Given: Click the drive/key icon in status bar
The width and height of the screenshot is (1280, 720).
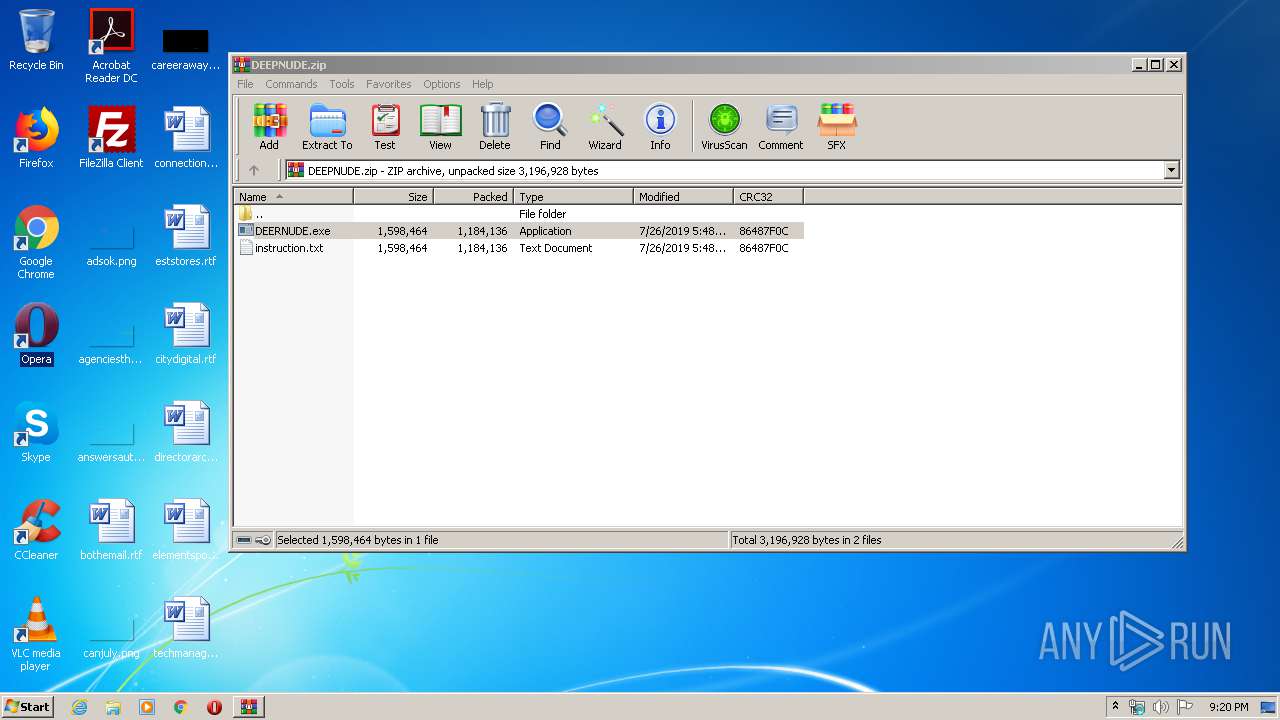Looking at the screenshot, I should click(253, 540).
